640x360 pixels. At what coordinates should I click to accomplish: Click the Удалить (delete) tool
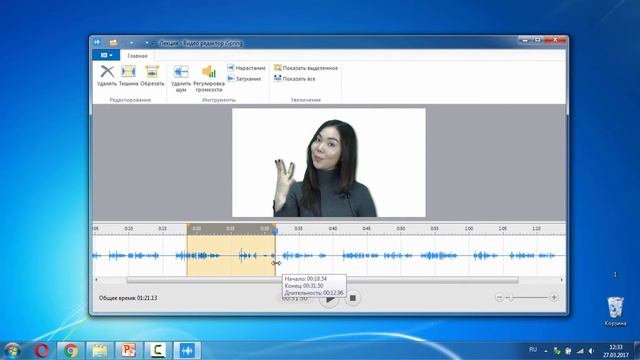click(x=107, y=76)
